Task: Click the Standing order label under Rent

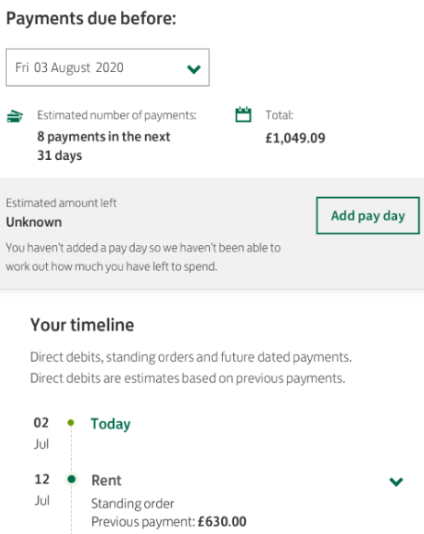Action: [x=132, y=504]
